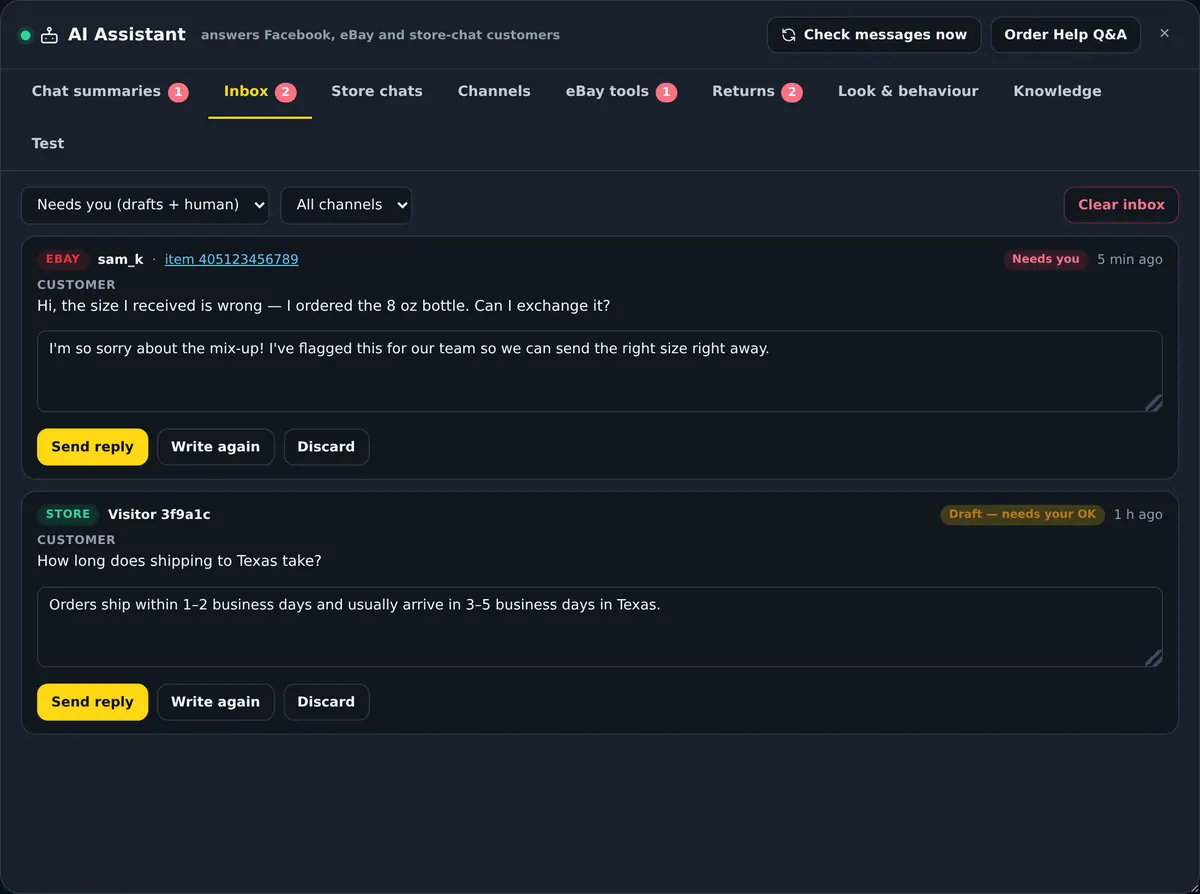The width and height of the screenshot is (1200, 894).
Task: Open the Knowledge tab
Action: click(1057, 92)
